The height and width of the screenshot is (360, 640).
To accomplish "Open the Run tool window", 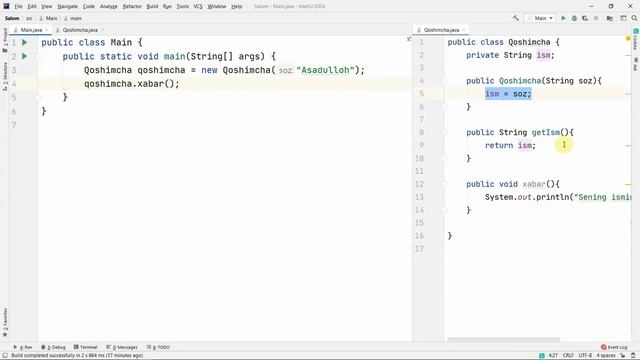I will 23,347.
